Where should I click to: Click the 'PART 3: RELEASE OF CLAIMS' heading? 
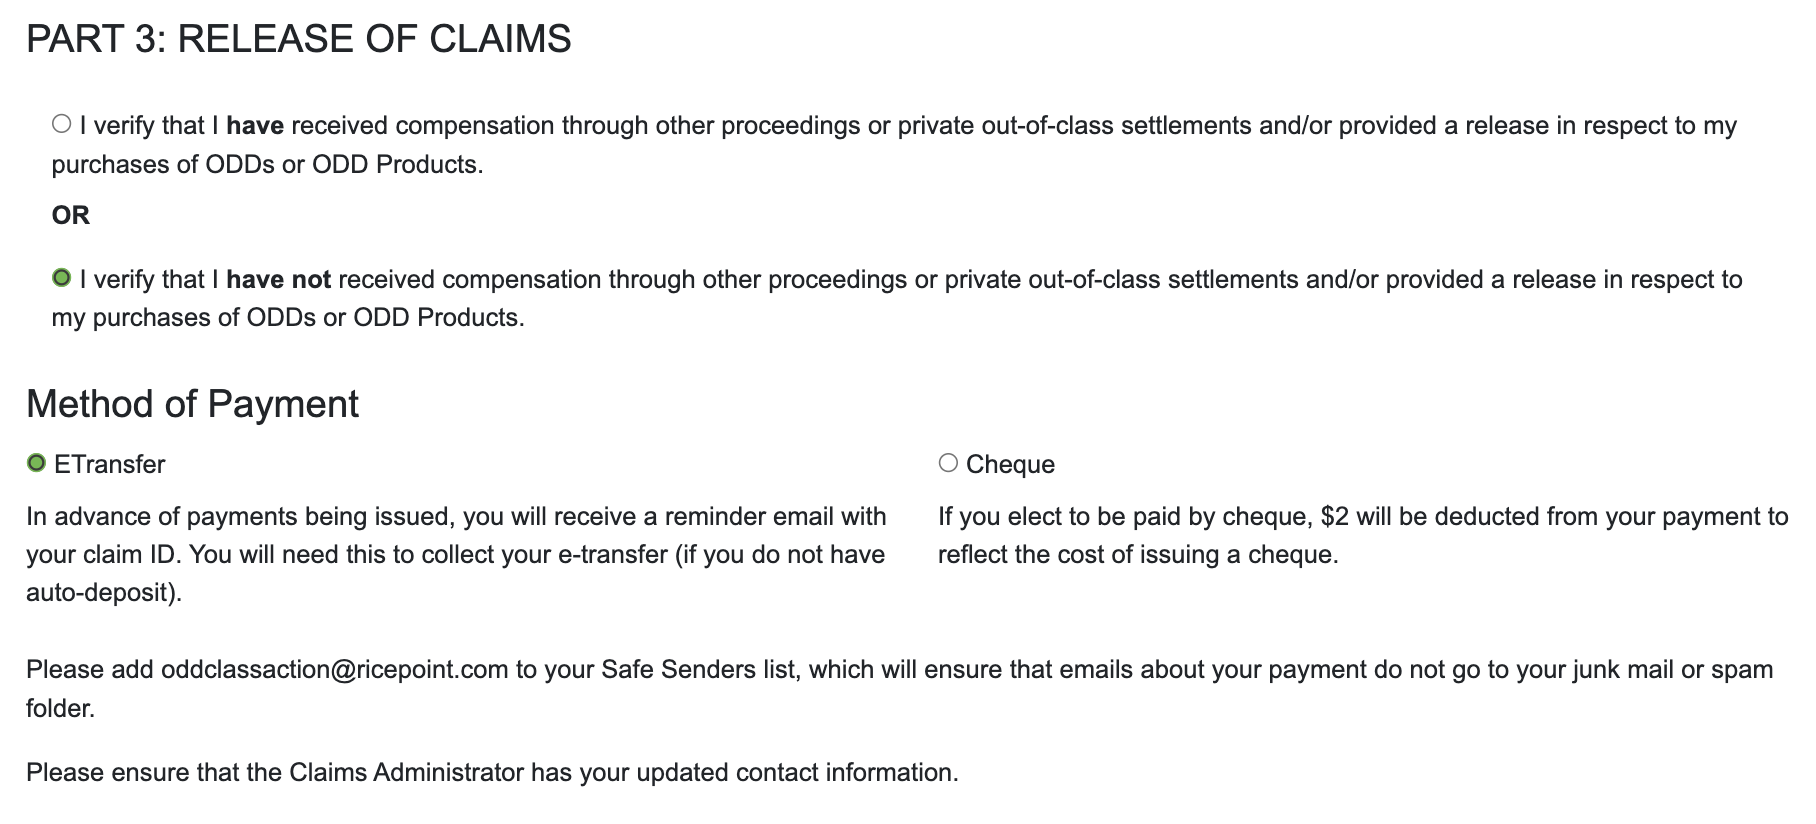pos(299,39)
